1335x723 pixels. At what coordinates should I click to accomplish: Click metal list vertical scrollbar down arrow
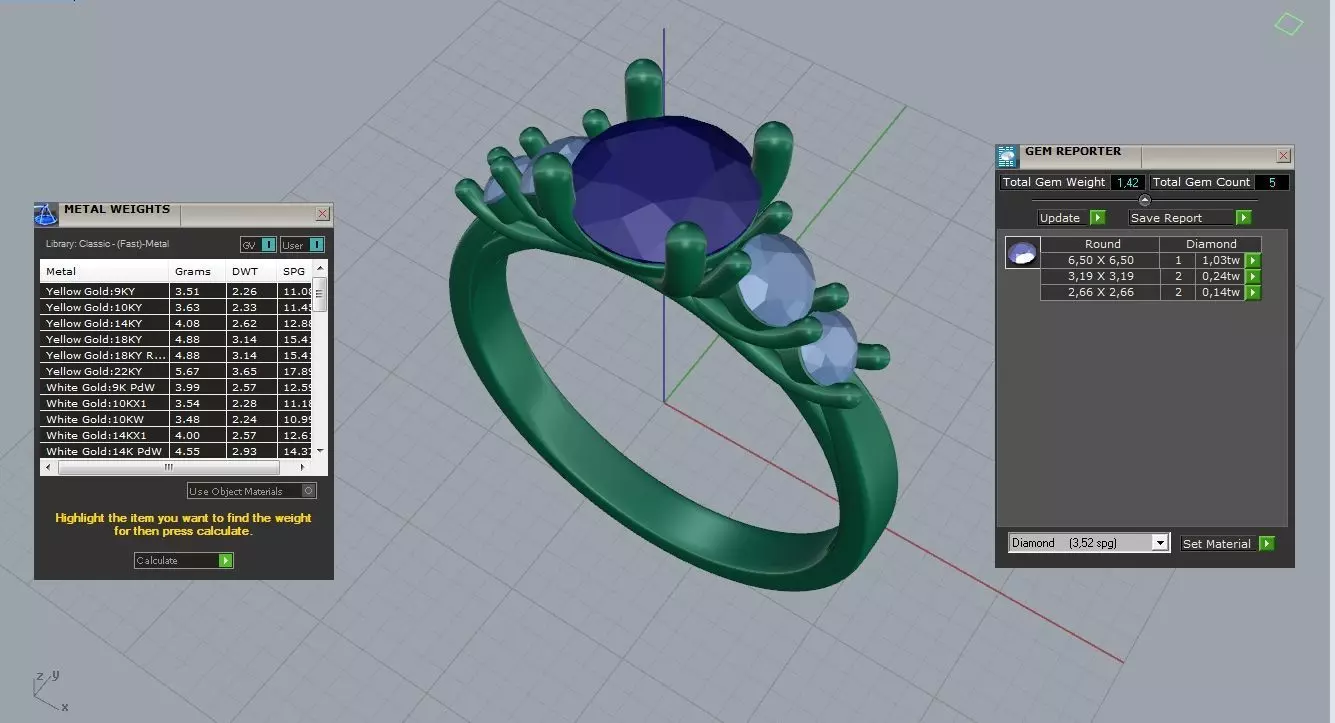tap(320, 452)
